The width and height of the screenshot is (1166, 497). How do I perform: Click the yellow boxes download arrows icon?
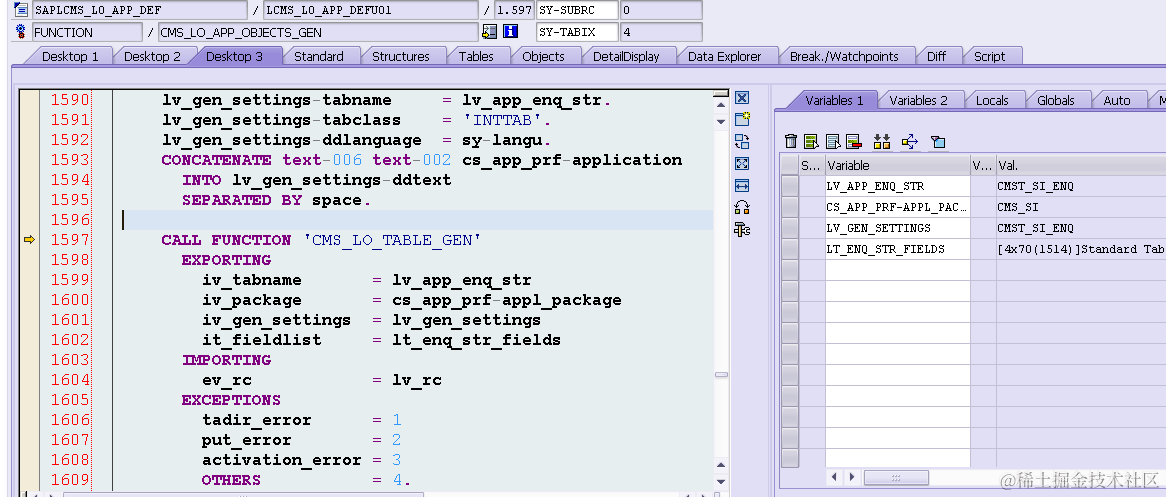[882, 141]
